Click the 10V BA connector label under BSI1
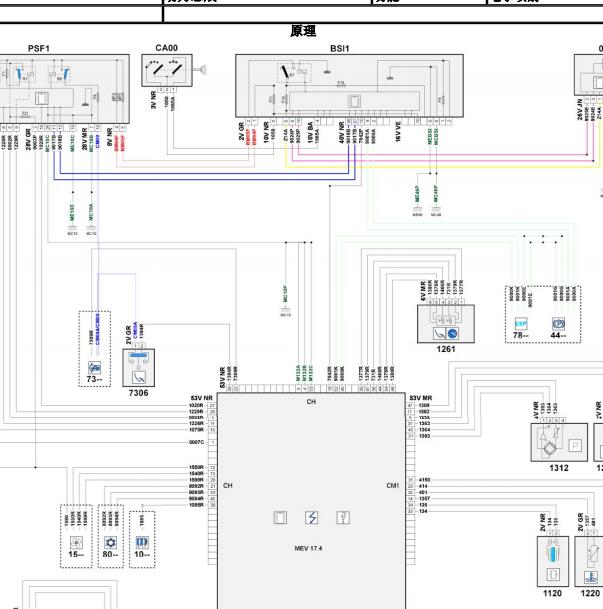Image resolution: width=603 pixels, height=609 pixels. click(310, 132)
